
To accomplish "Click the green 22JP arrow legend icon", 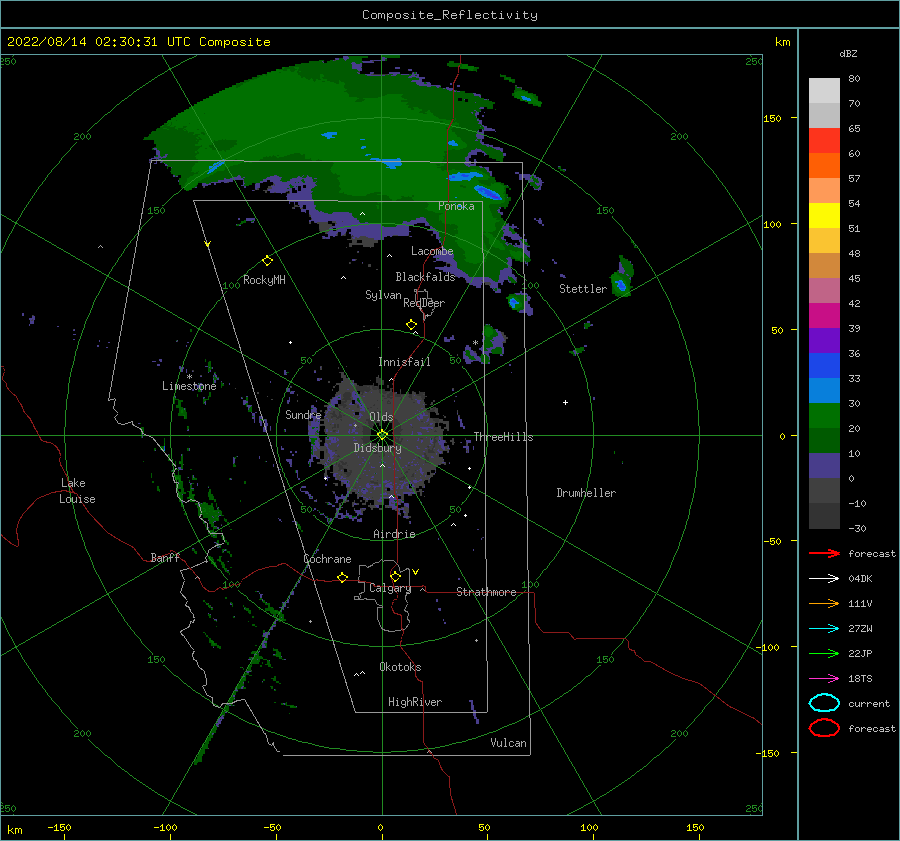I will tap(824, 653).
